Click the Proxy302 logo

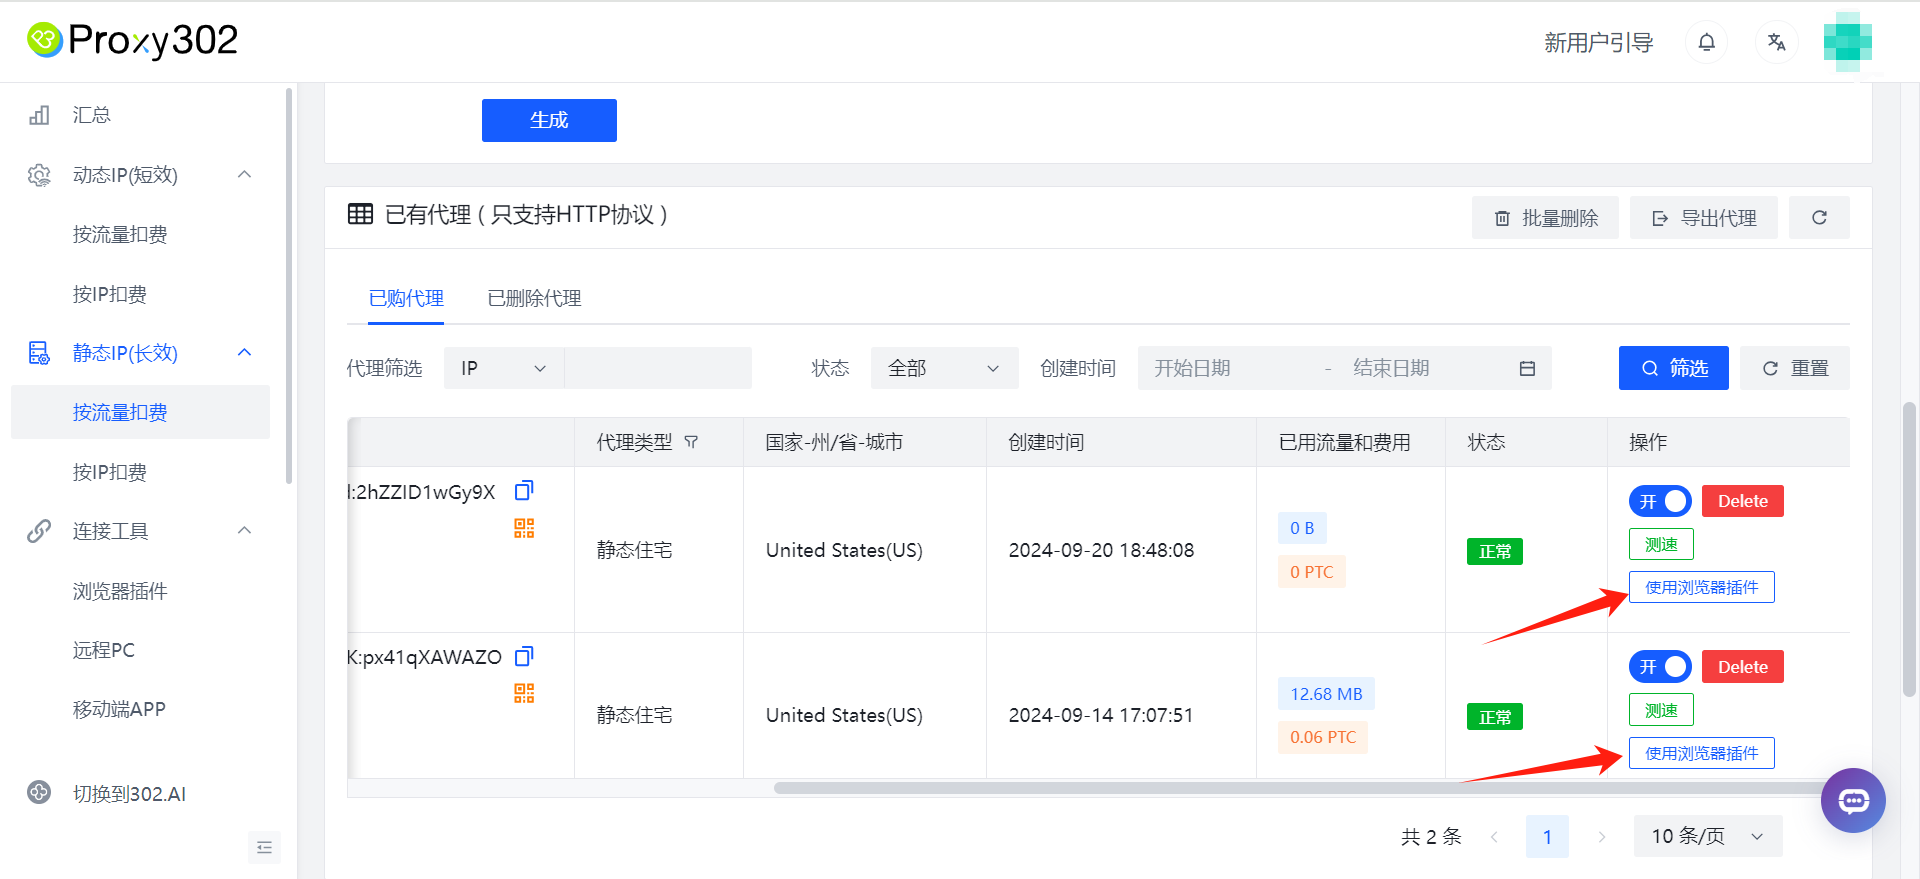[132, 40]
